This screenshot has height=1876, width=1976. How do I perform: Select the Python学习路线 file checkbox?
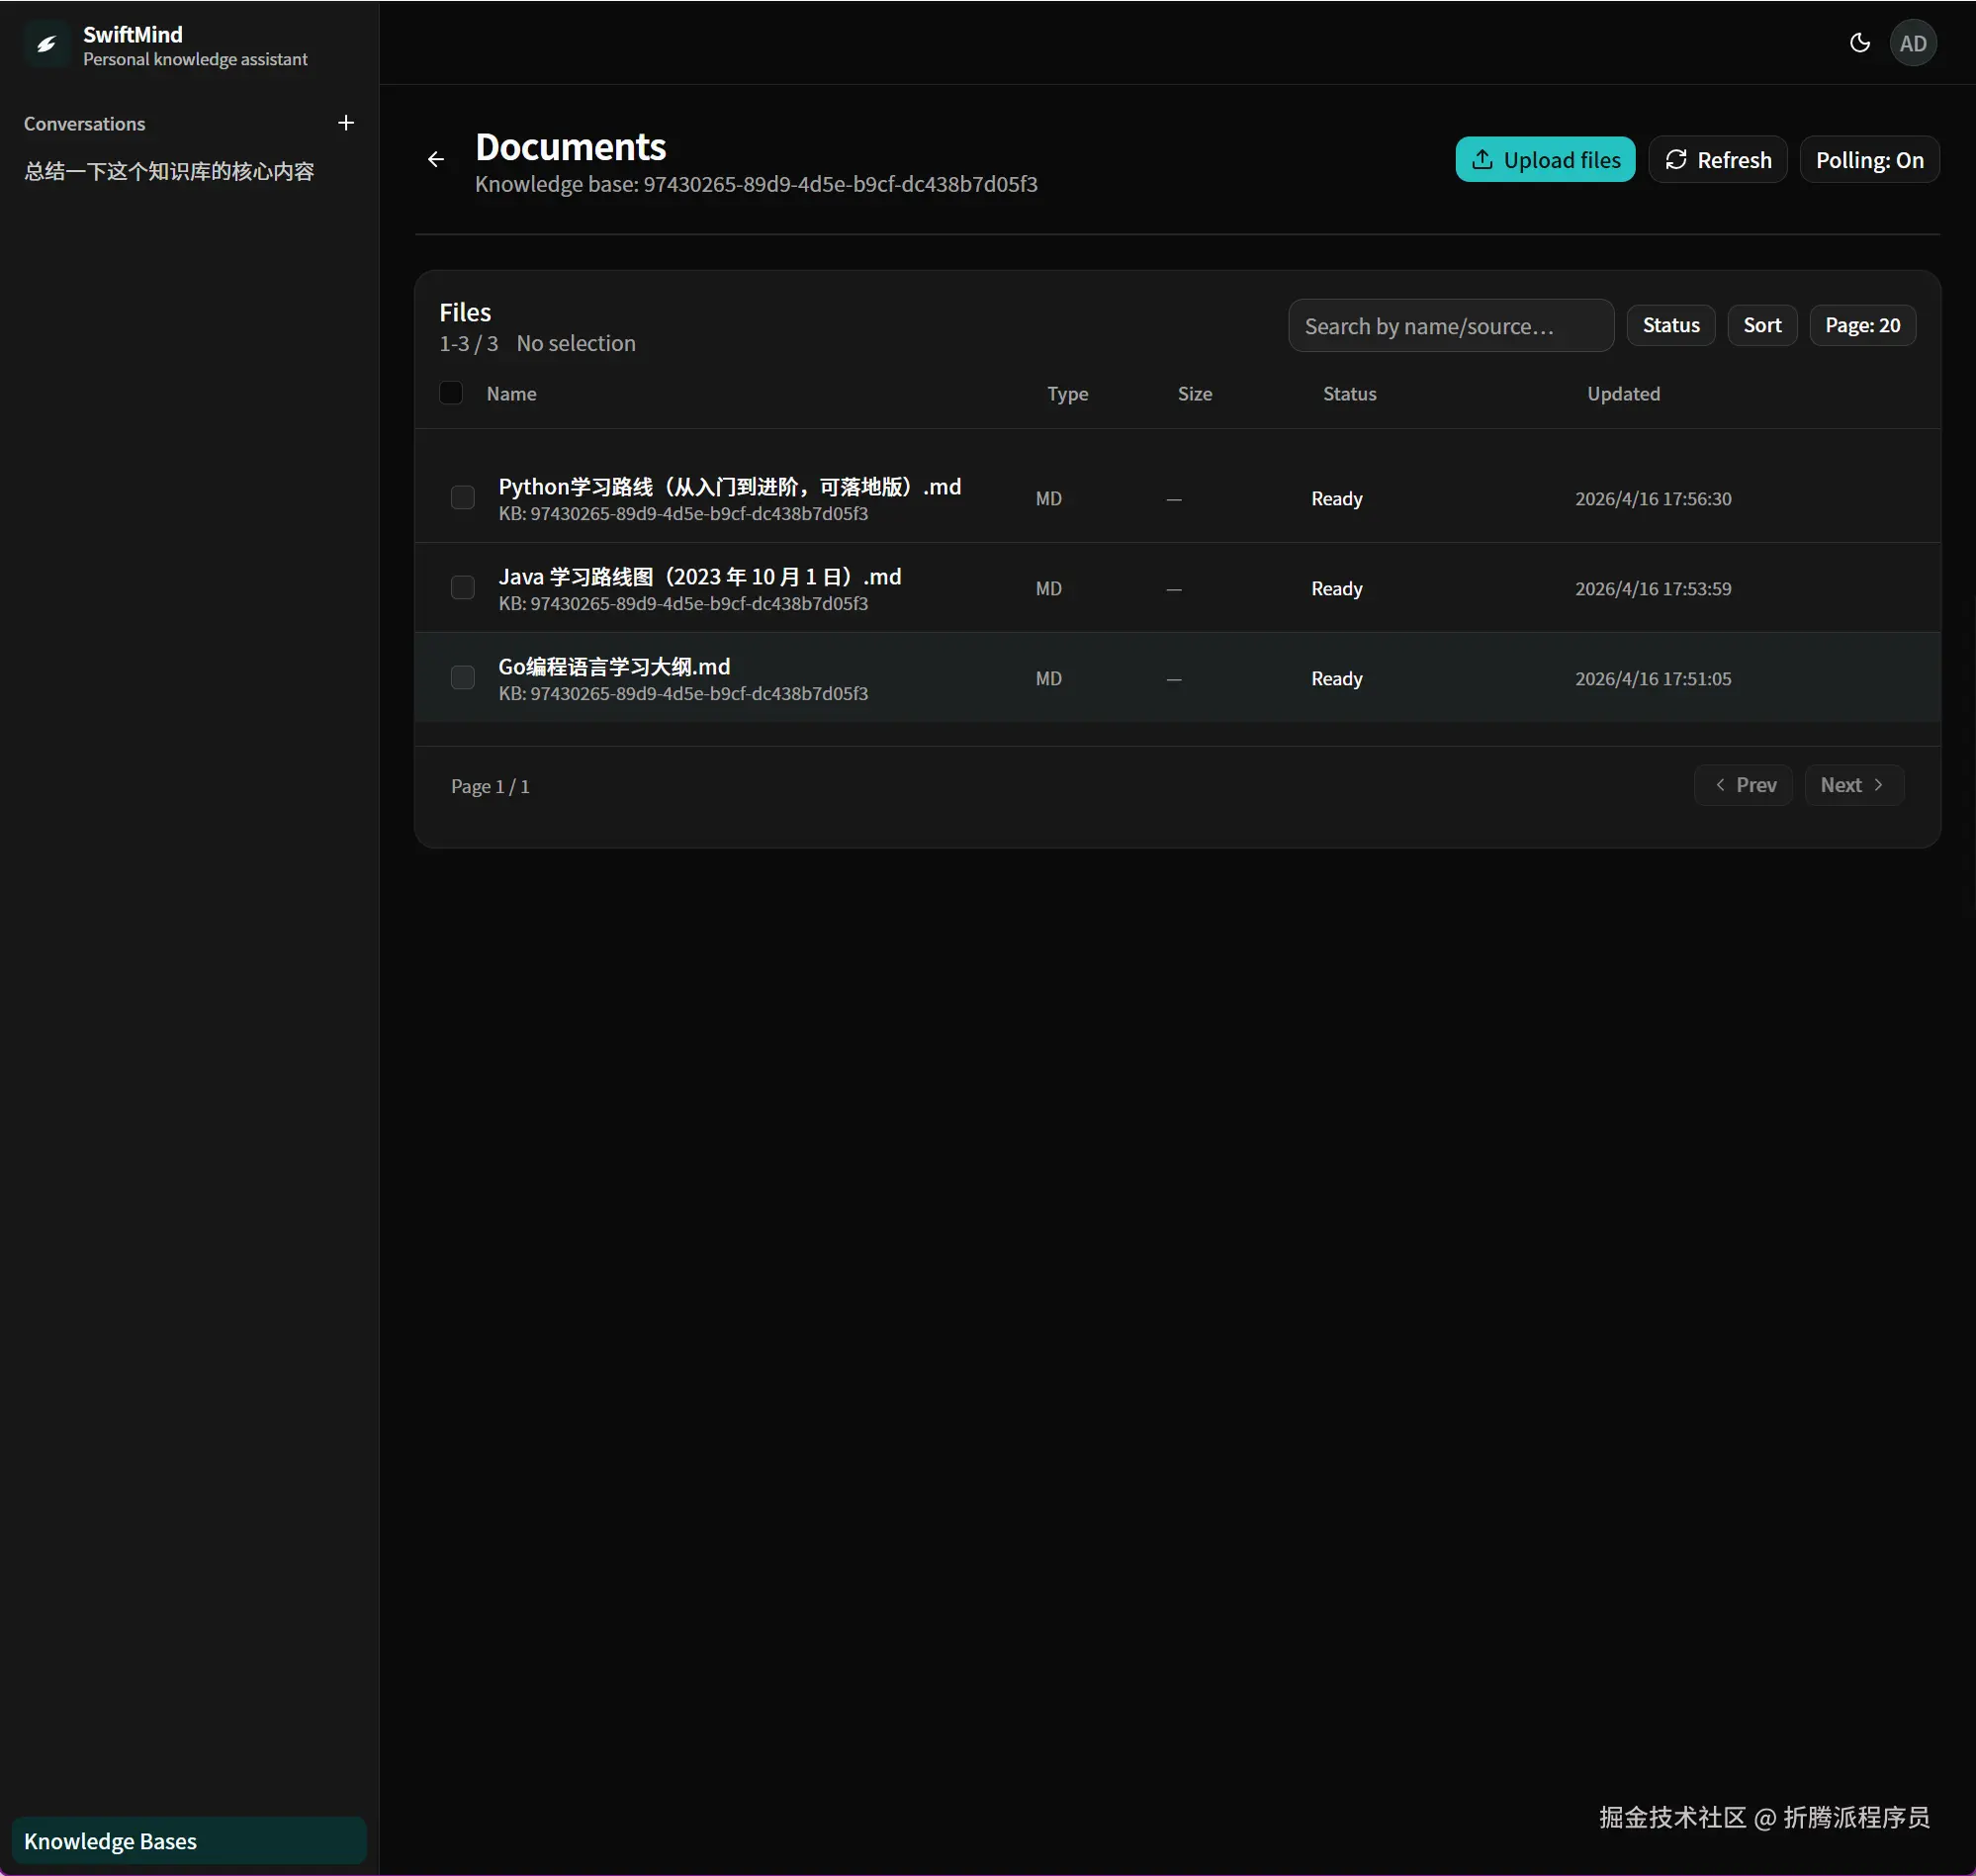pyautogui.click(x=462, y=497)
